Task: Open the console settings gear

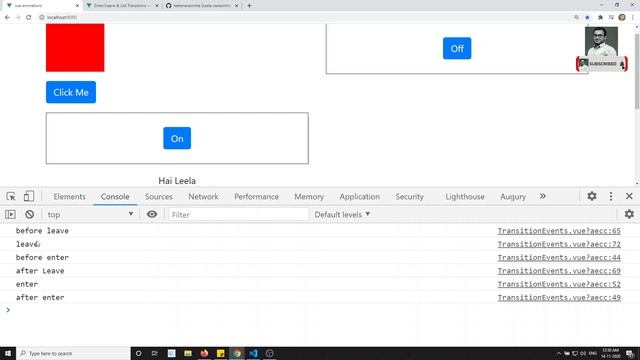Action: coord(629,214)
